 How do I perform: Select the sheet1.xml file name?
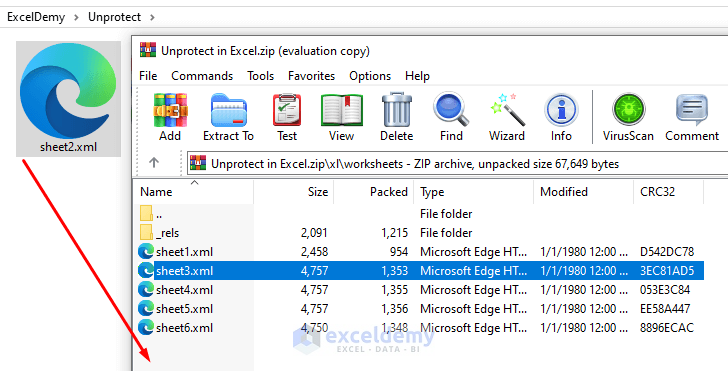click(185, 252)
